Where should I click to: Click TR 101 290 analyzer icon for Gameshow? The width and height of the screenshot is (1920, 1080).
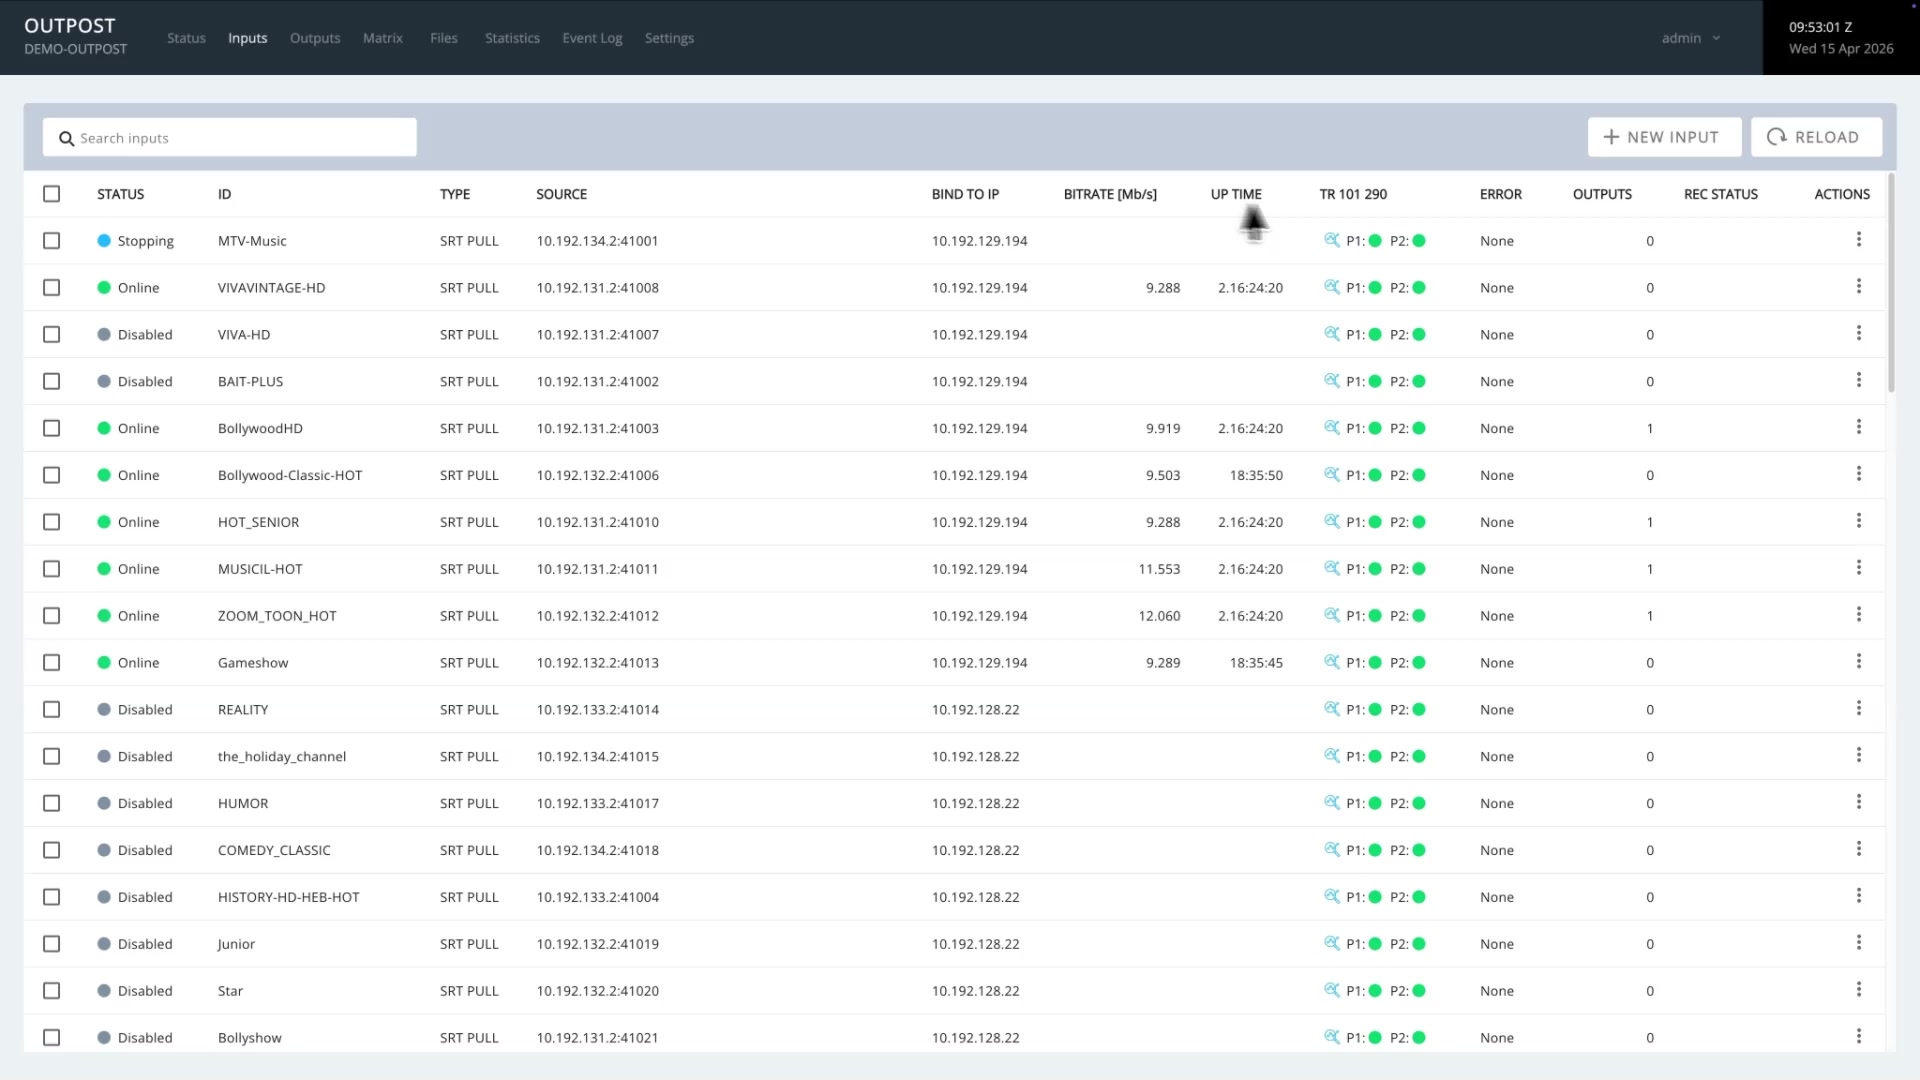pos(1331,662)
